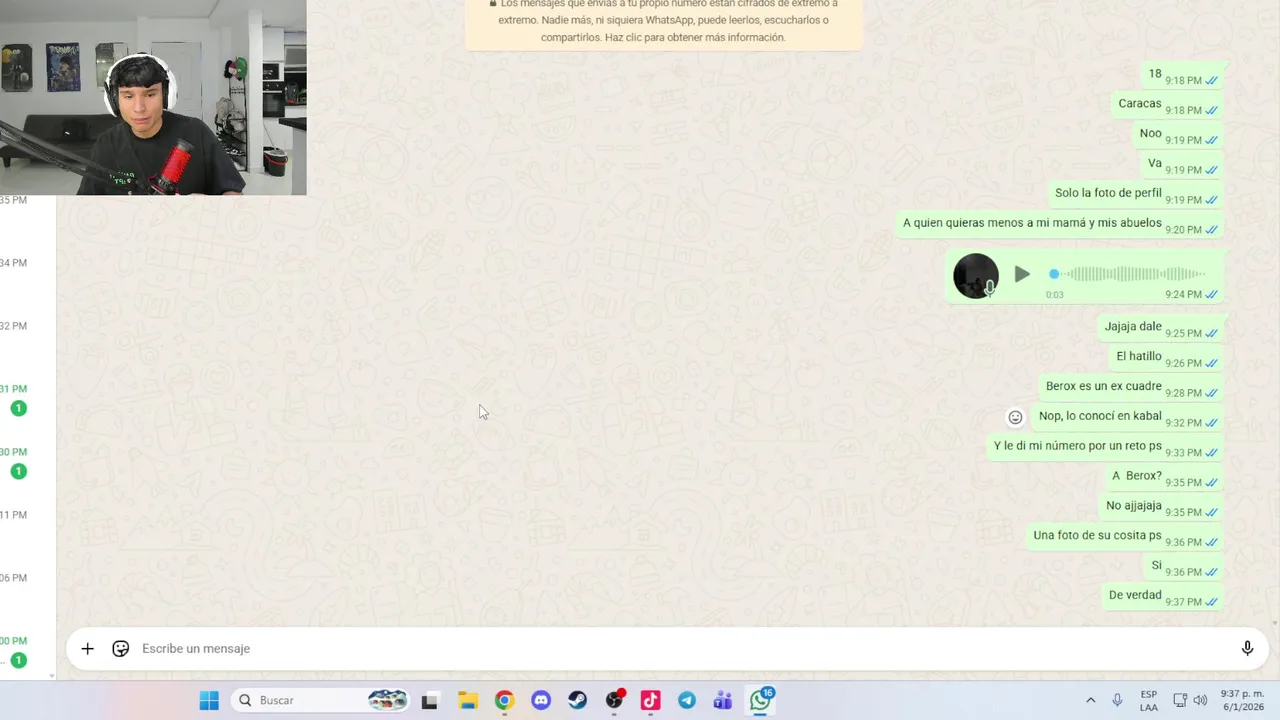
Task: Open Google Chrome from the taskbar
Action: pyautogui.click(x=504, y=701)
